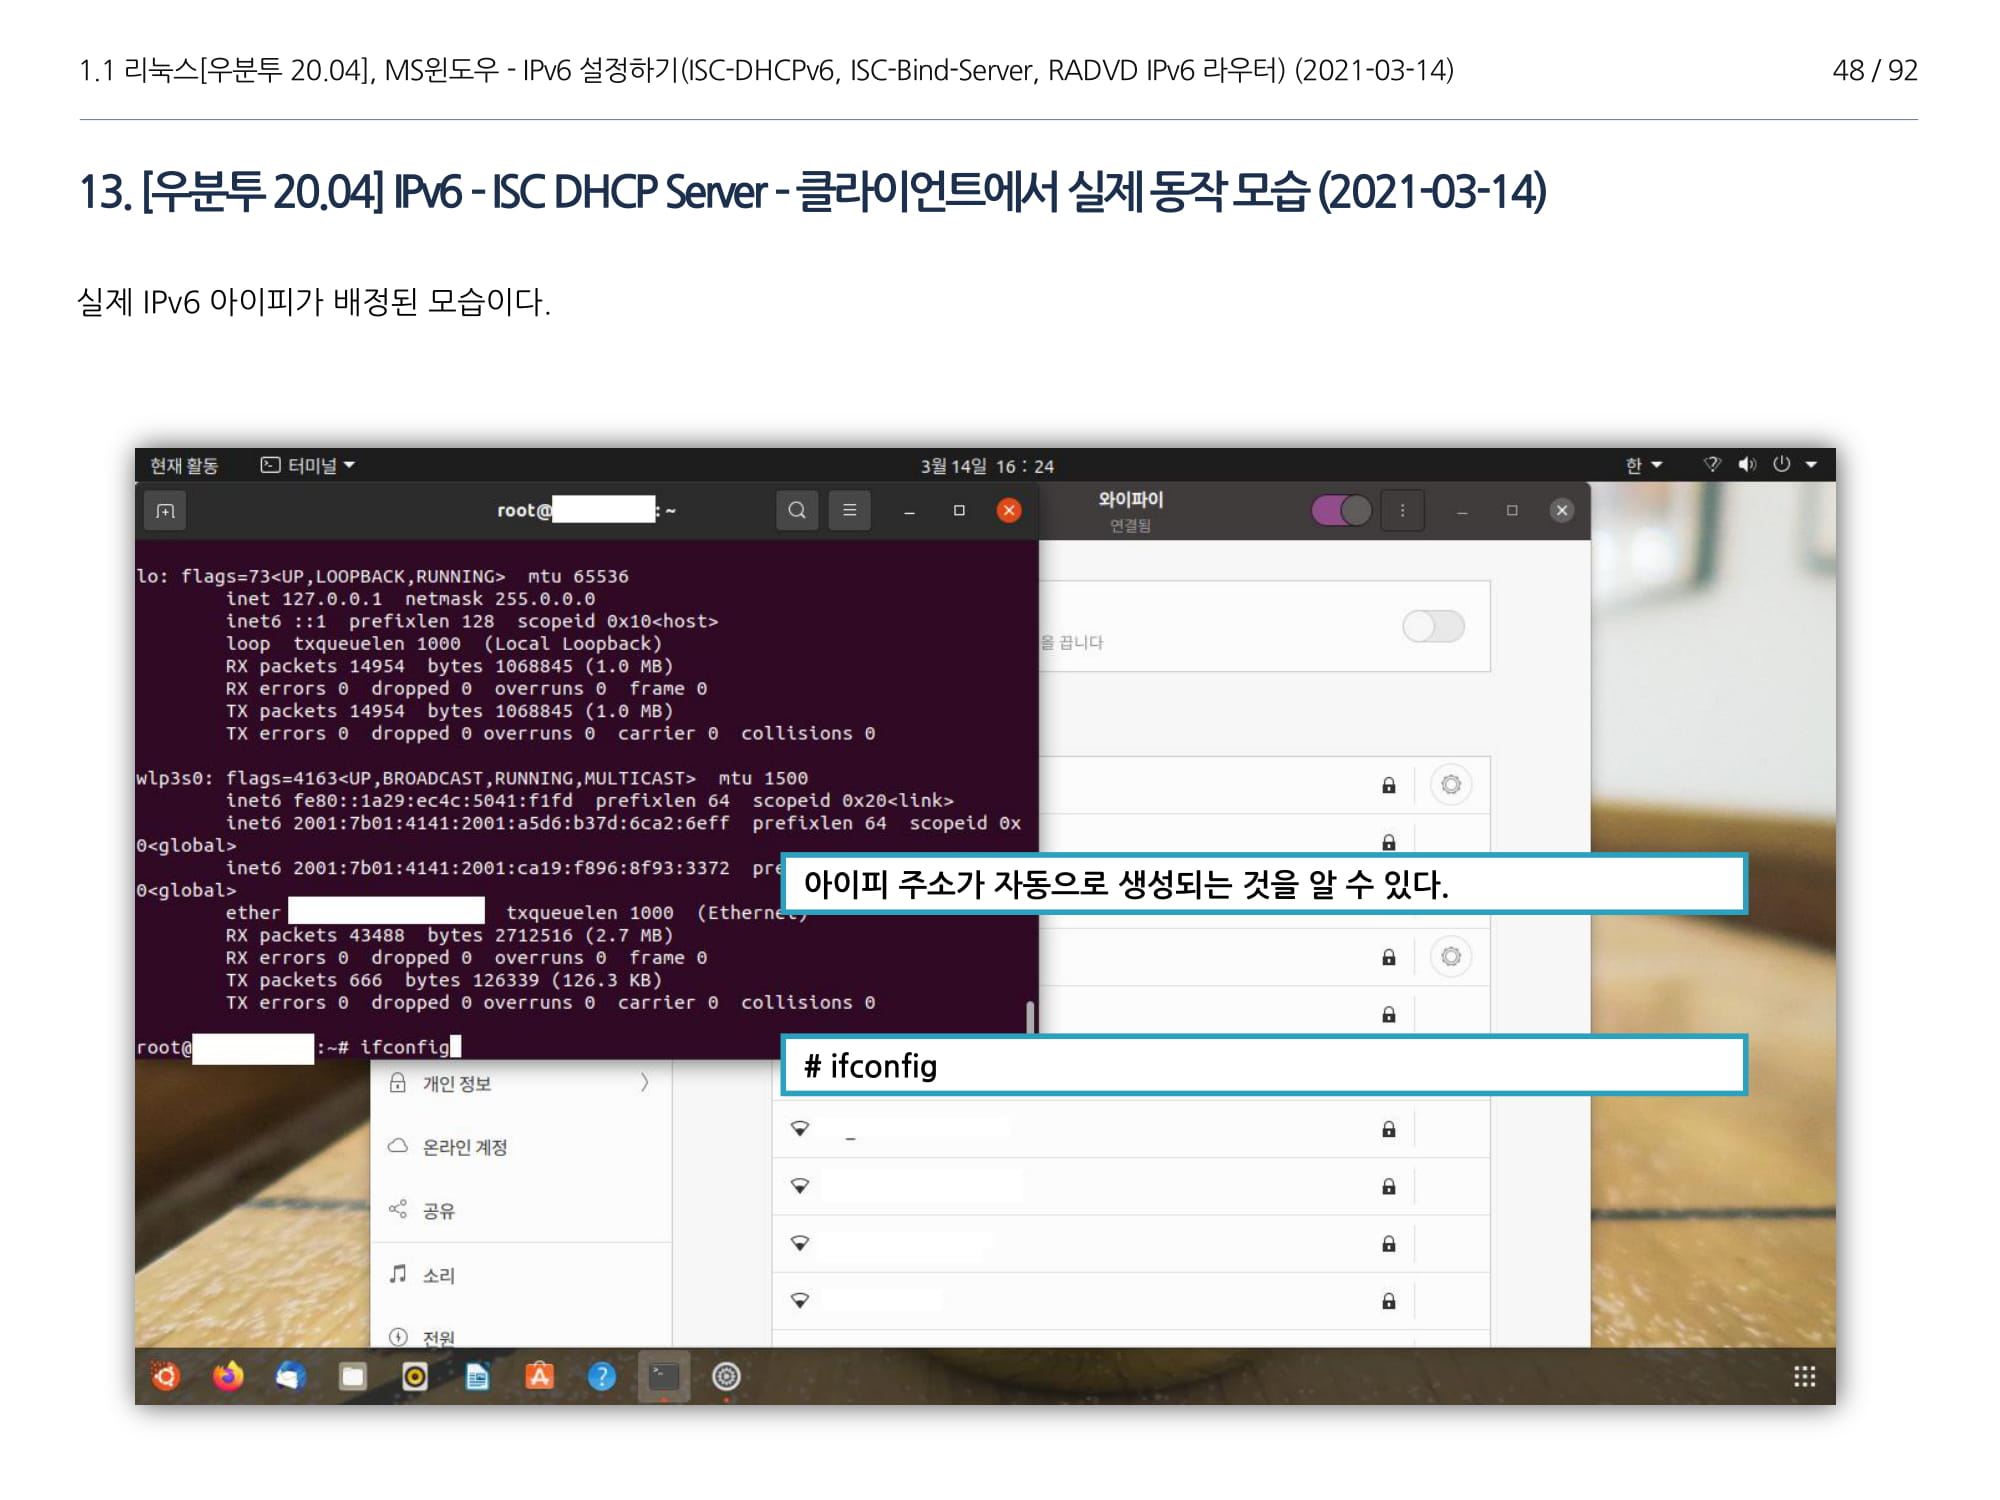Screen dimensions: 2000x1500
Task: Open the system status power menu arrow
Action: click(x=1811, y=465)
